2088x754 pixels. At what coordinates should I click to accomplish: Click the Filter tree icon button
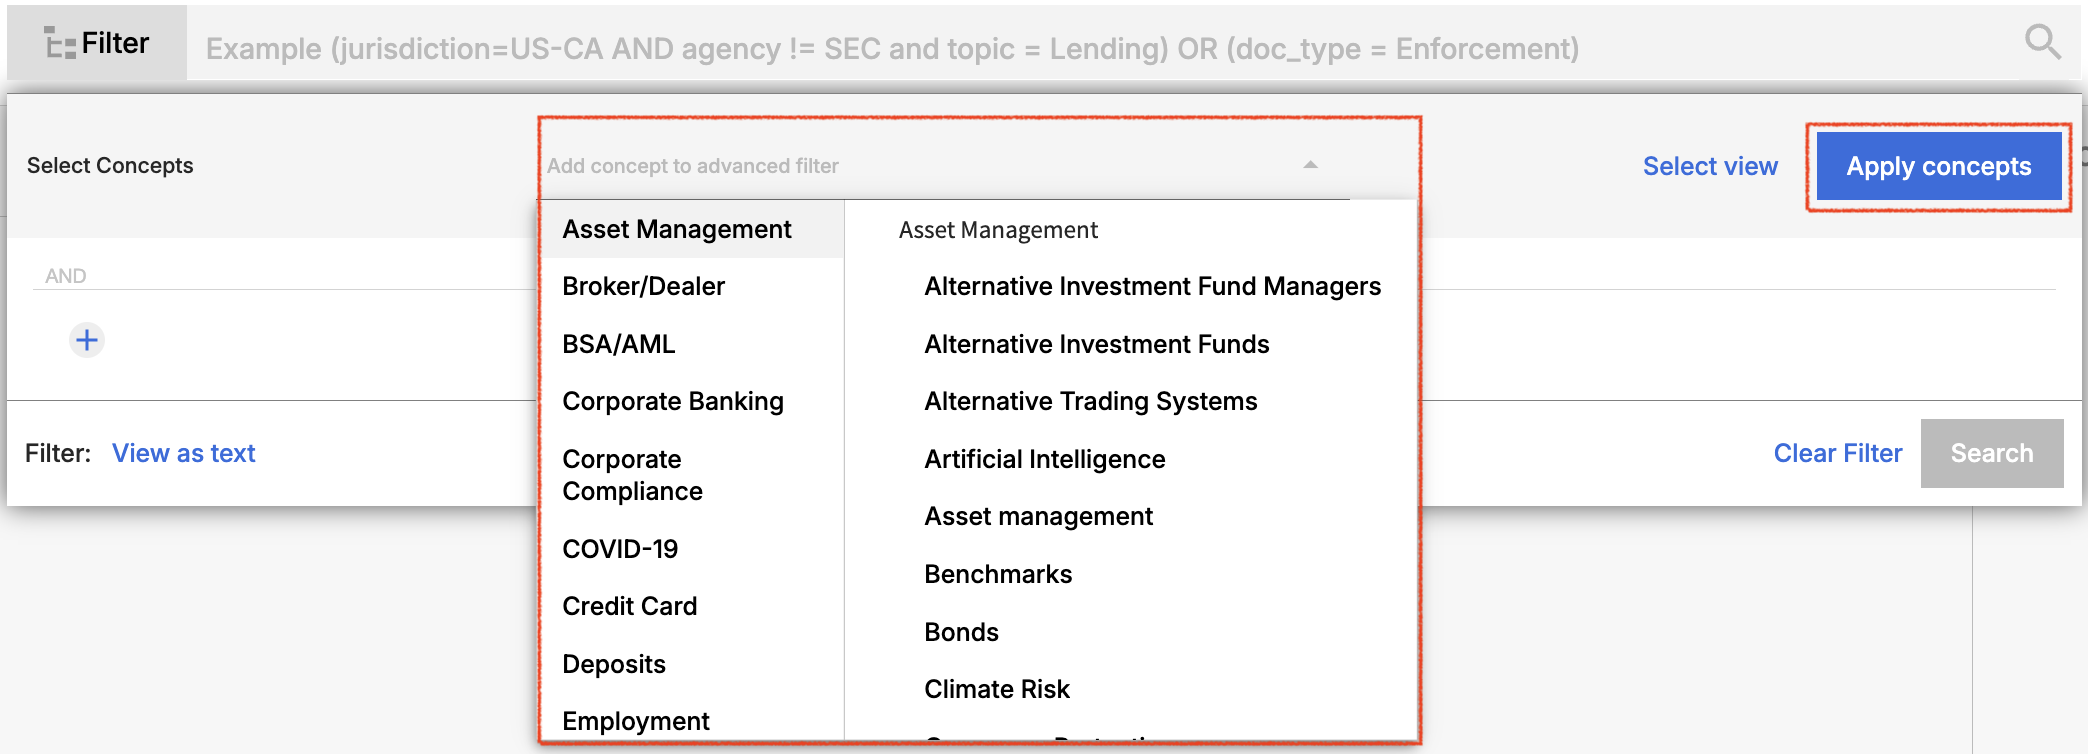(96, 43)
